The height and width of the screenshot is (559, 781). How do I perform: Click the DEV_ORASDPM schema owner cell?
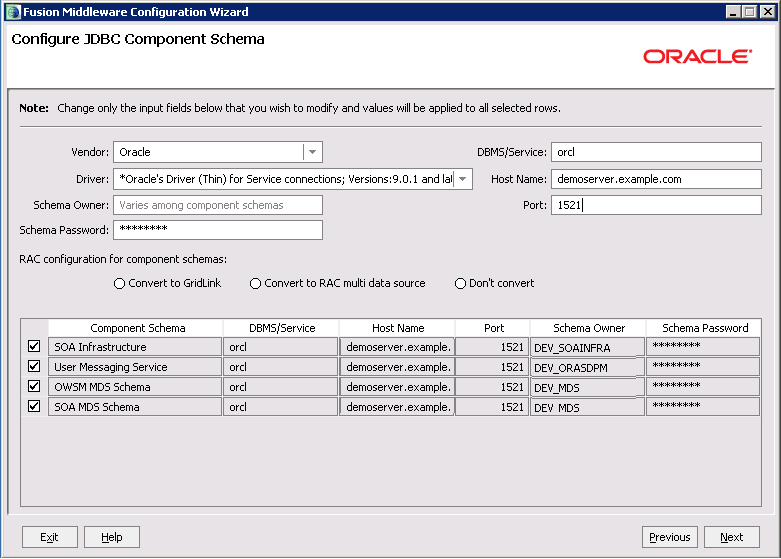pyautogui.click(x=587, y=367)
